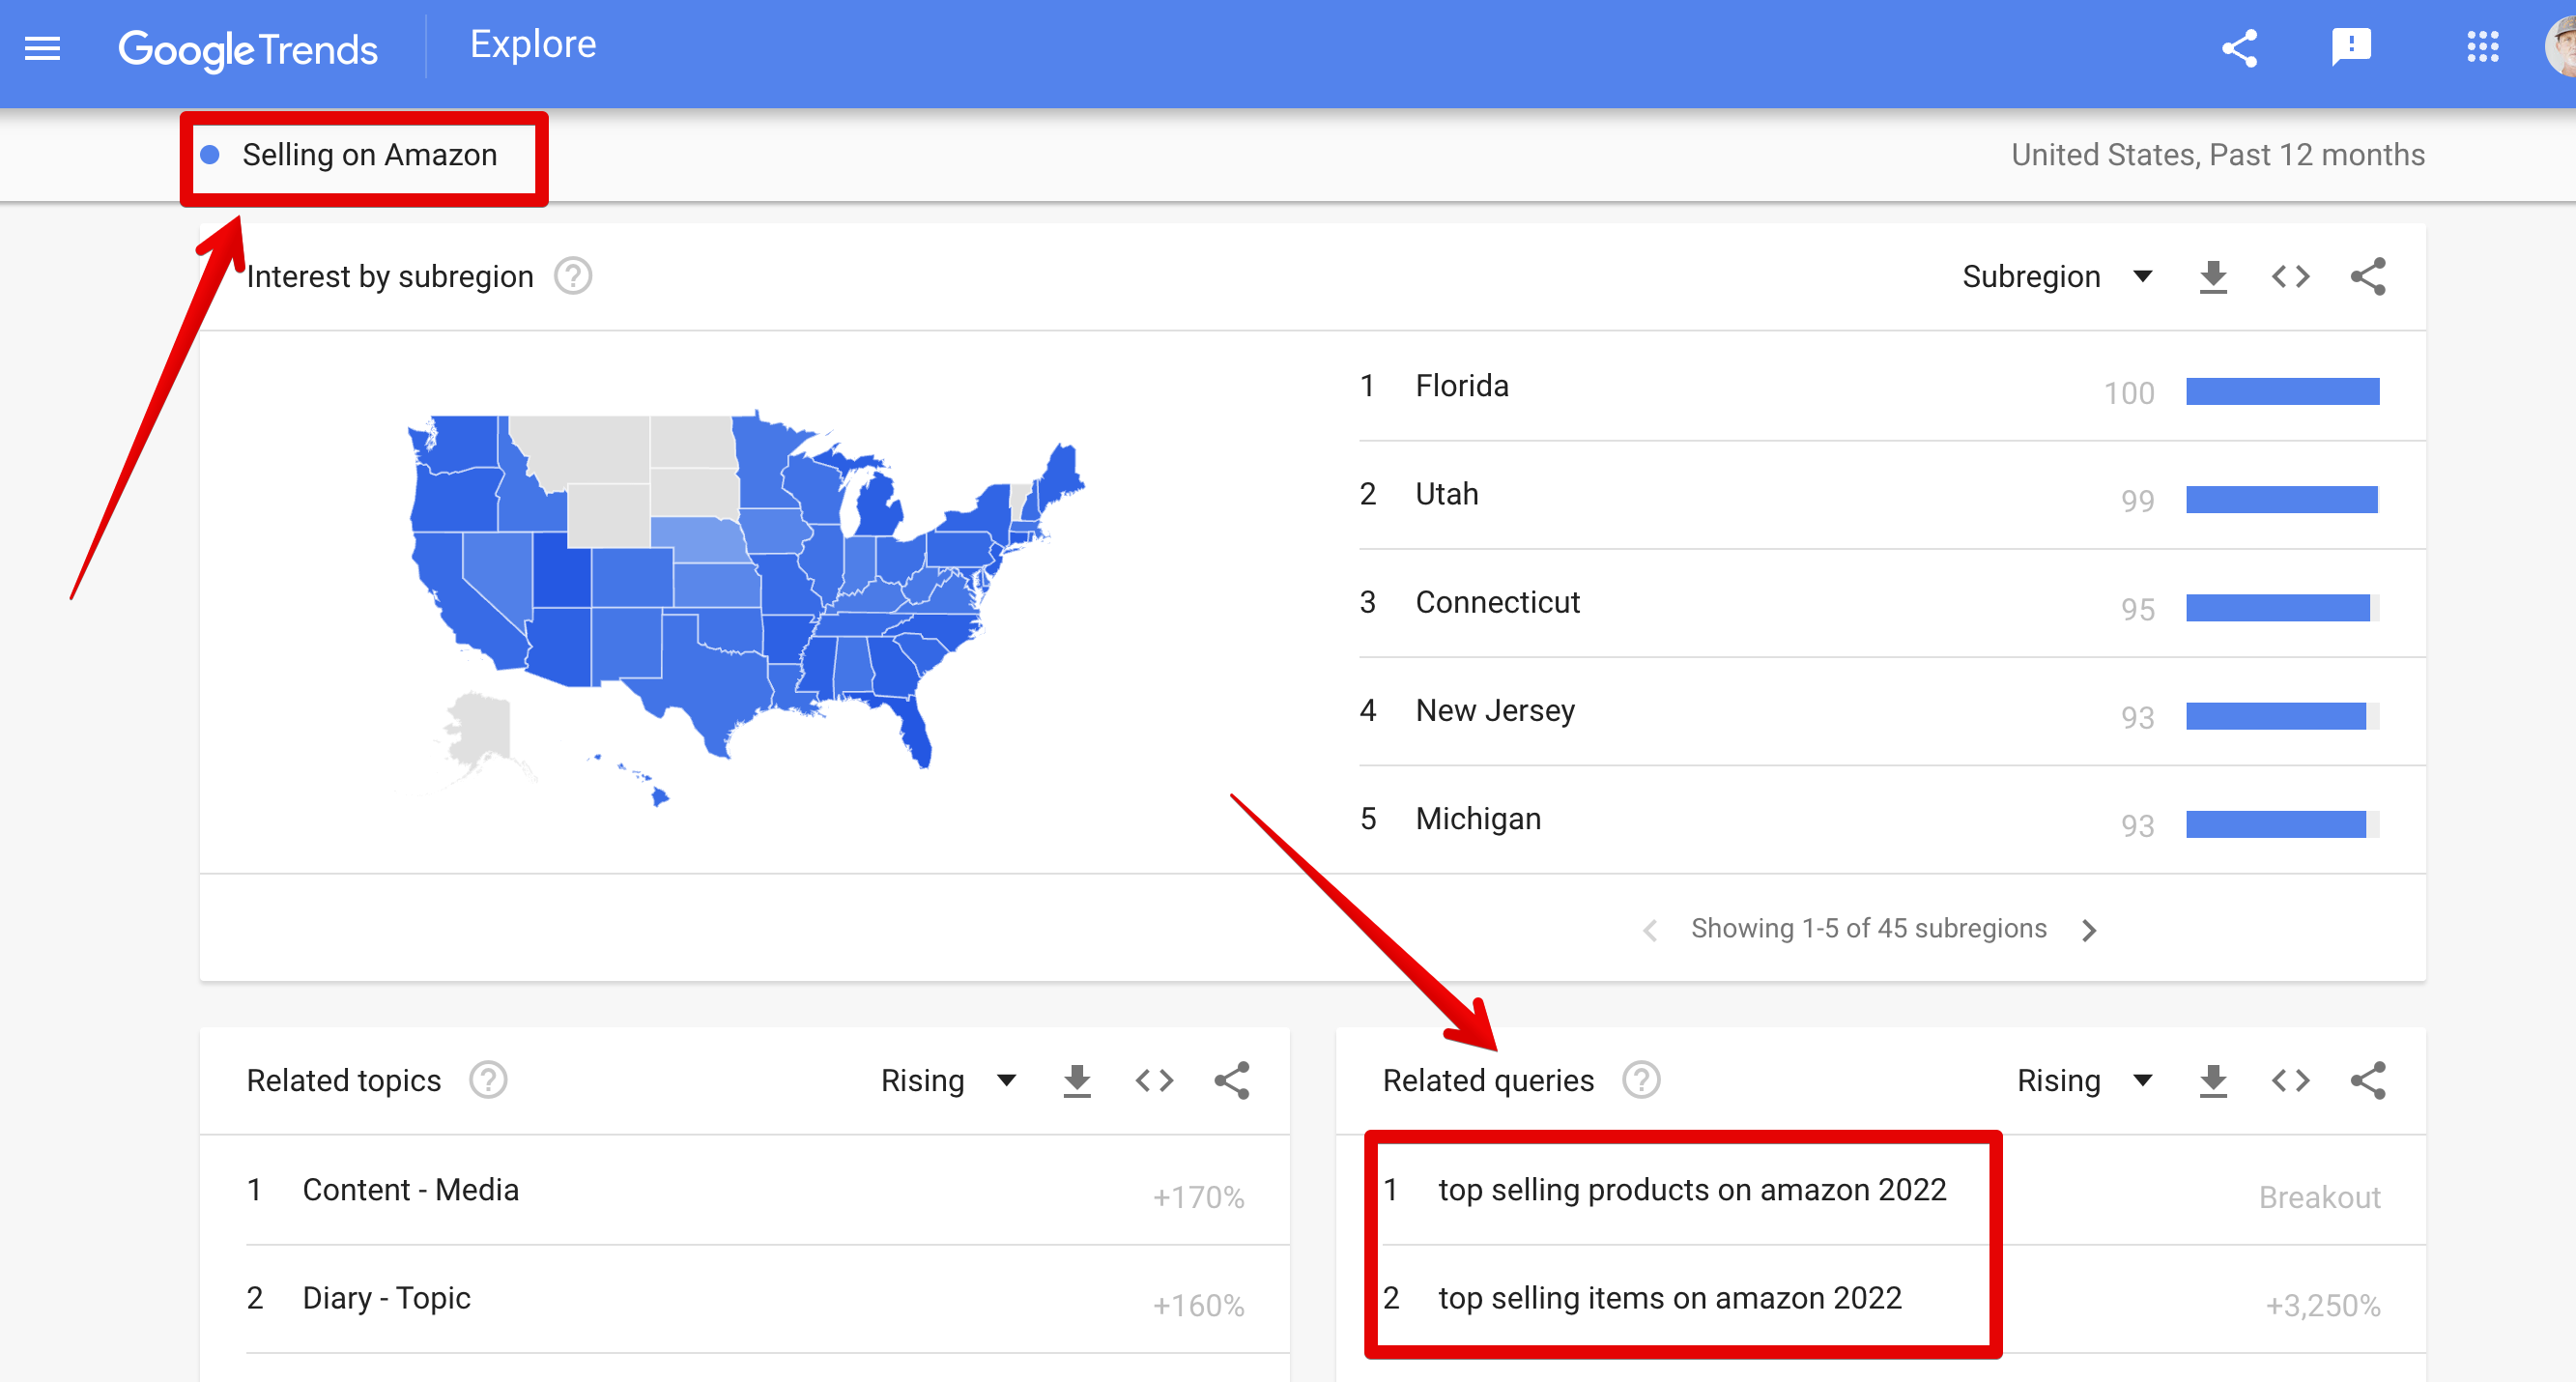Open the send feedback icon
This screenshot has width=2576, height=1382.
click(x=2351, y=47)
